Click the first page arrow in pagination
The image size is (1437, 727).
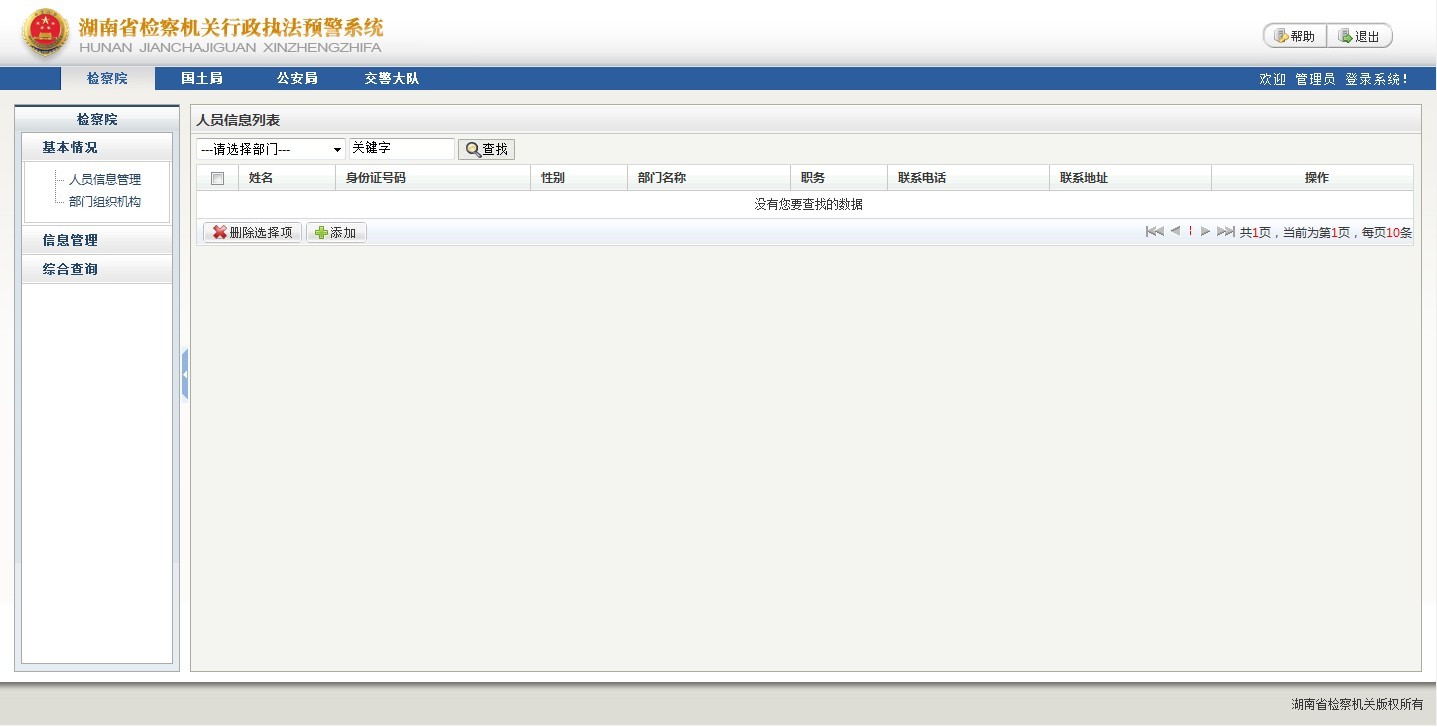click(1154, 232)
